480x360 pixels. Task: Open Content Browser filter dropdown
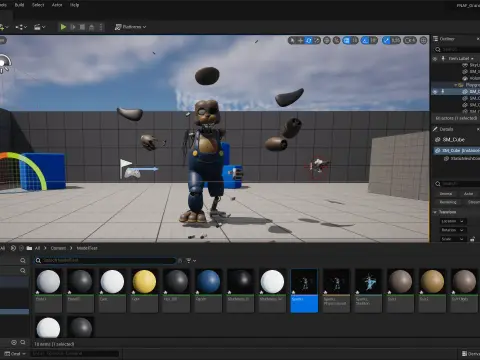(x=191, y=261)
